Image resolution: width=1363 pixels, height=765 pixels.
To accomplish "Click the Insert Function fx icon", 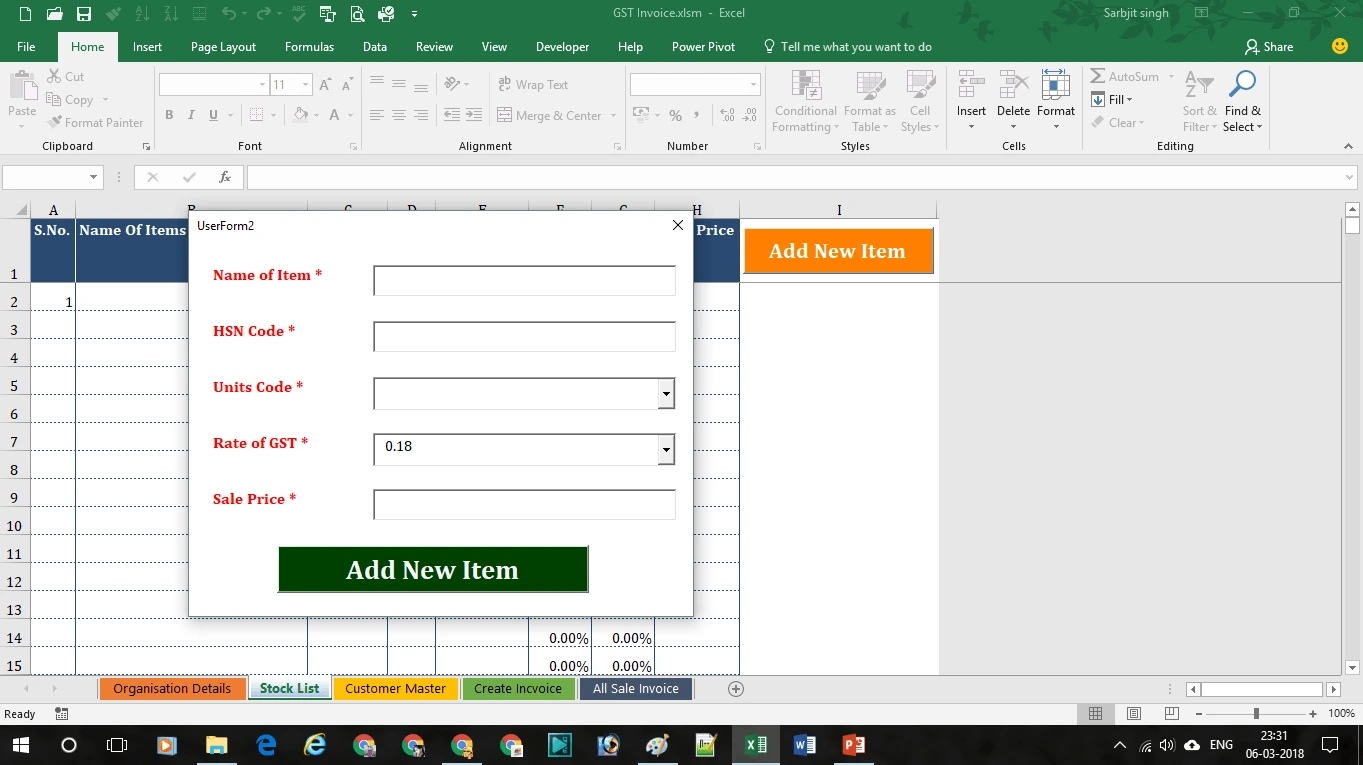I will [225, 177].
